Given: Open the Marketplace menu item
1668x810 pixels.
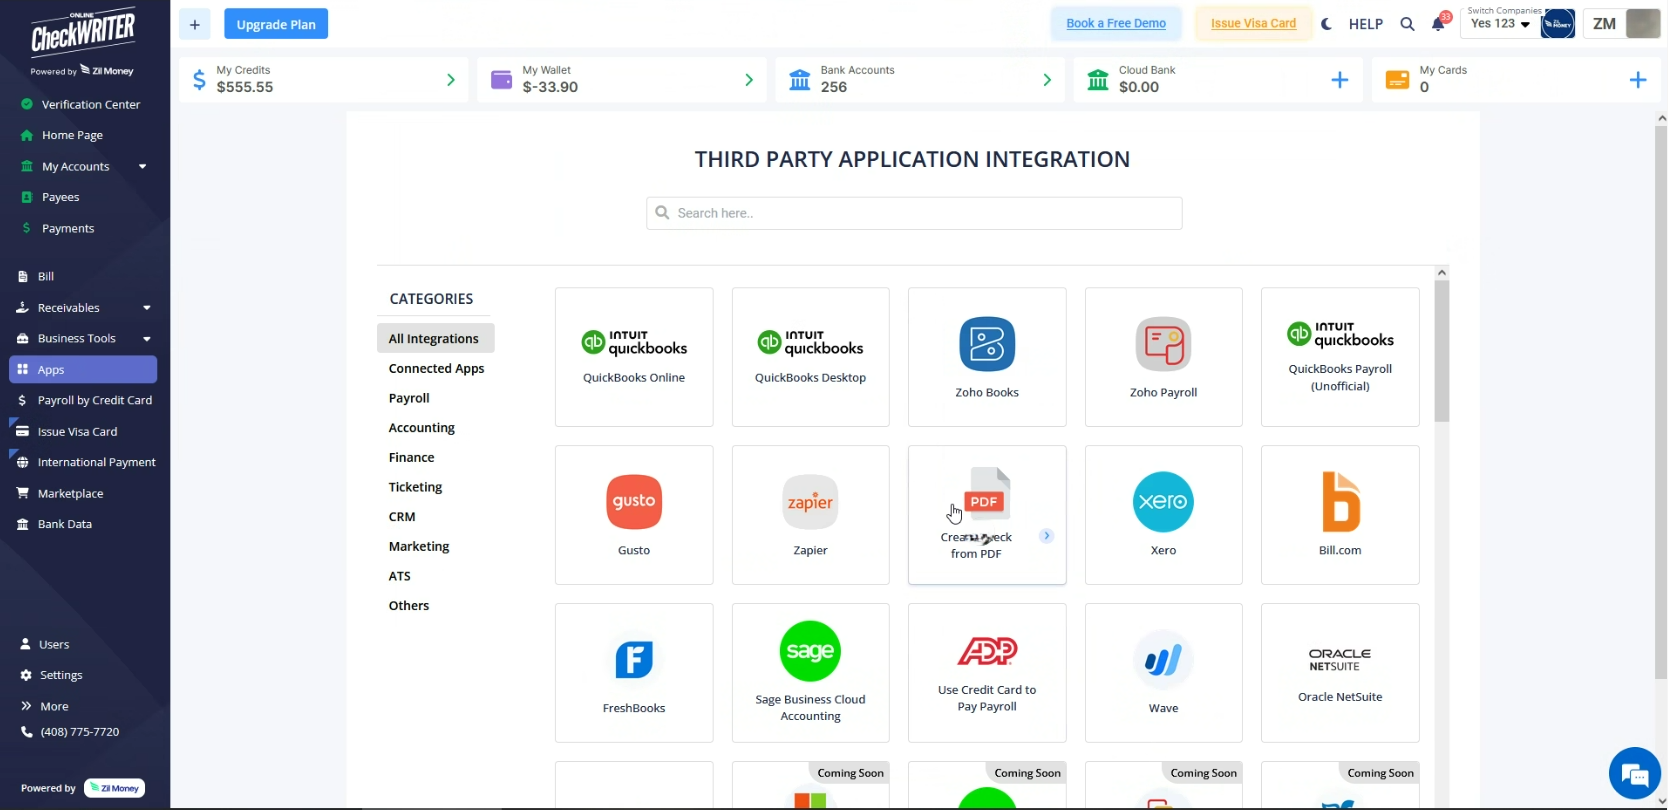Looking at the screenshot, I should [60, 494].
